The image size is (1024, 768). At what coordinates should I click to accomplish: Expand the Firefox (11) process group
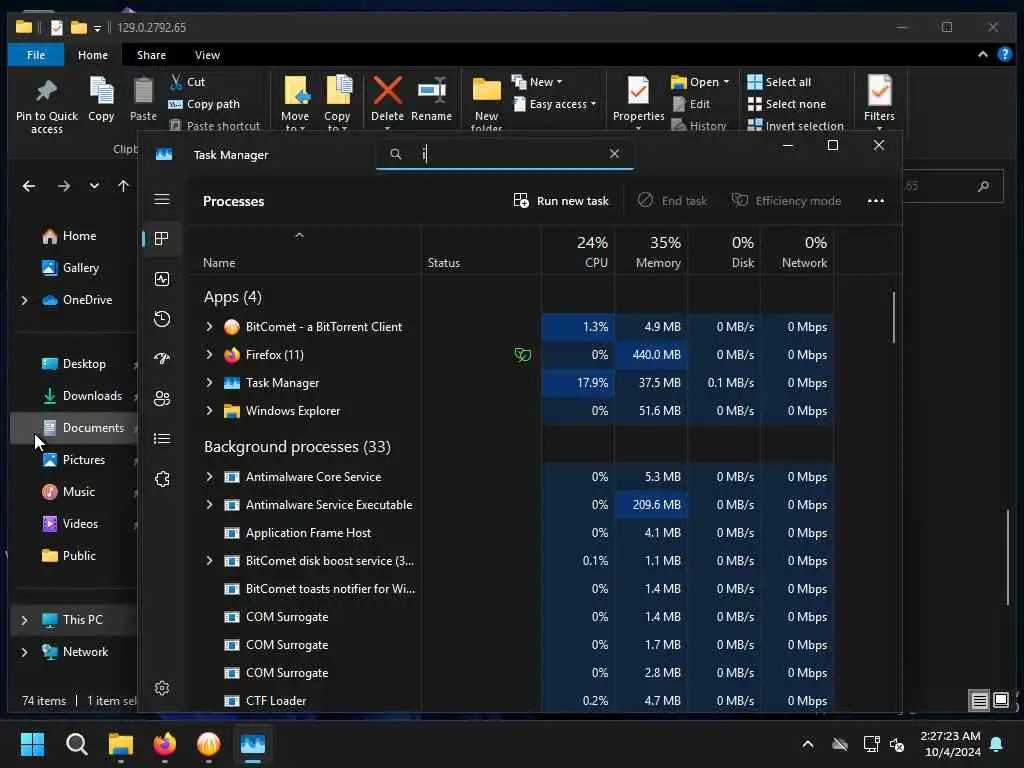click(x=209, y=355)
